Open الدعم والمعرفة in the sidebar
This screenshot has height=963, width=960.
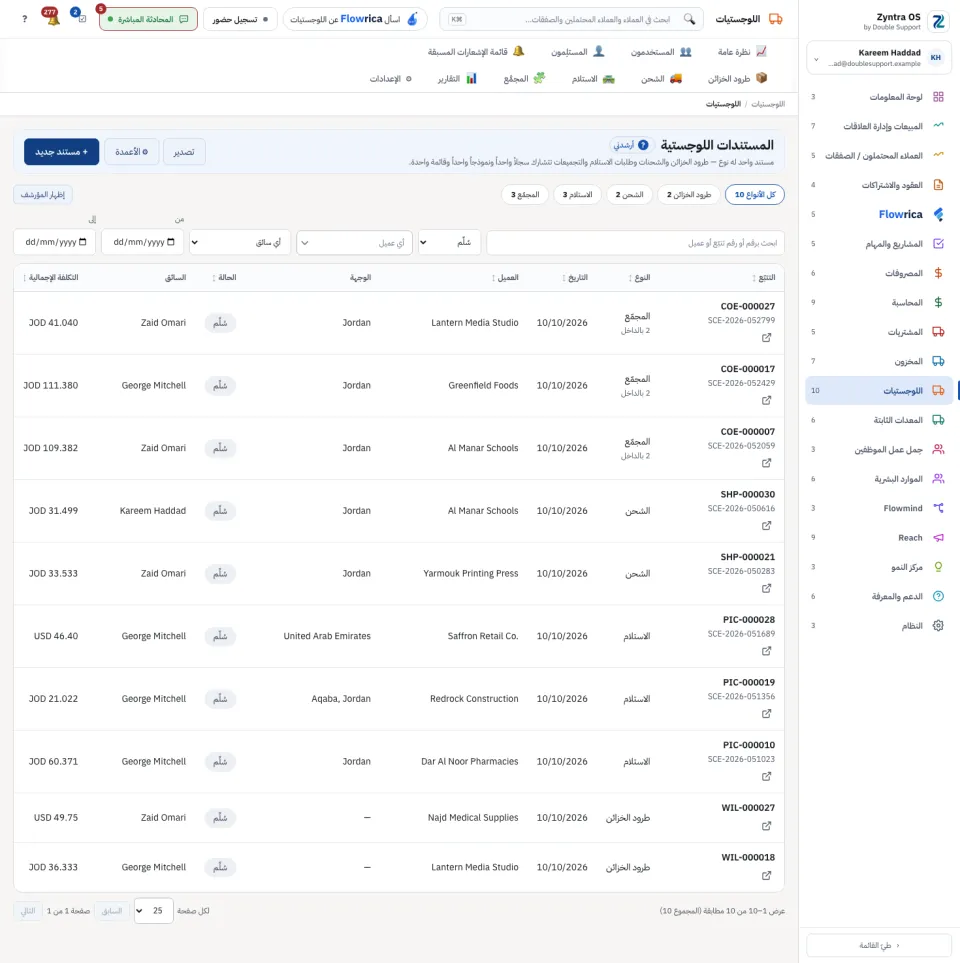pyautogui.click(x=879, y=596)
